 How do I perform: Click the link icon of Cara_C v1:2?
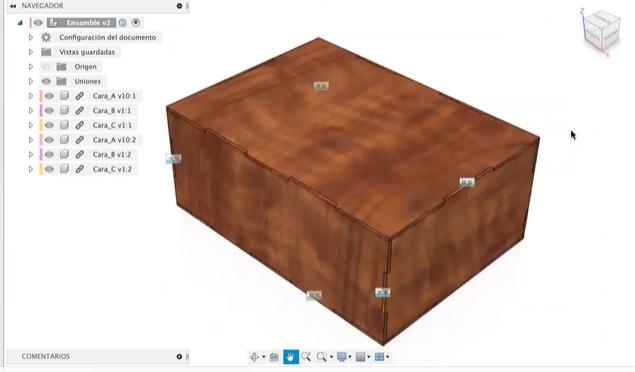point(80,169)
